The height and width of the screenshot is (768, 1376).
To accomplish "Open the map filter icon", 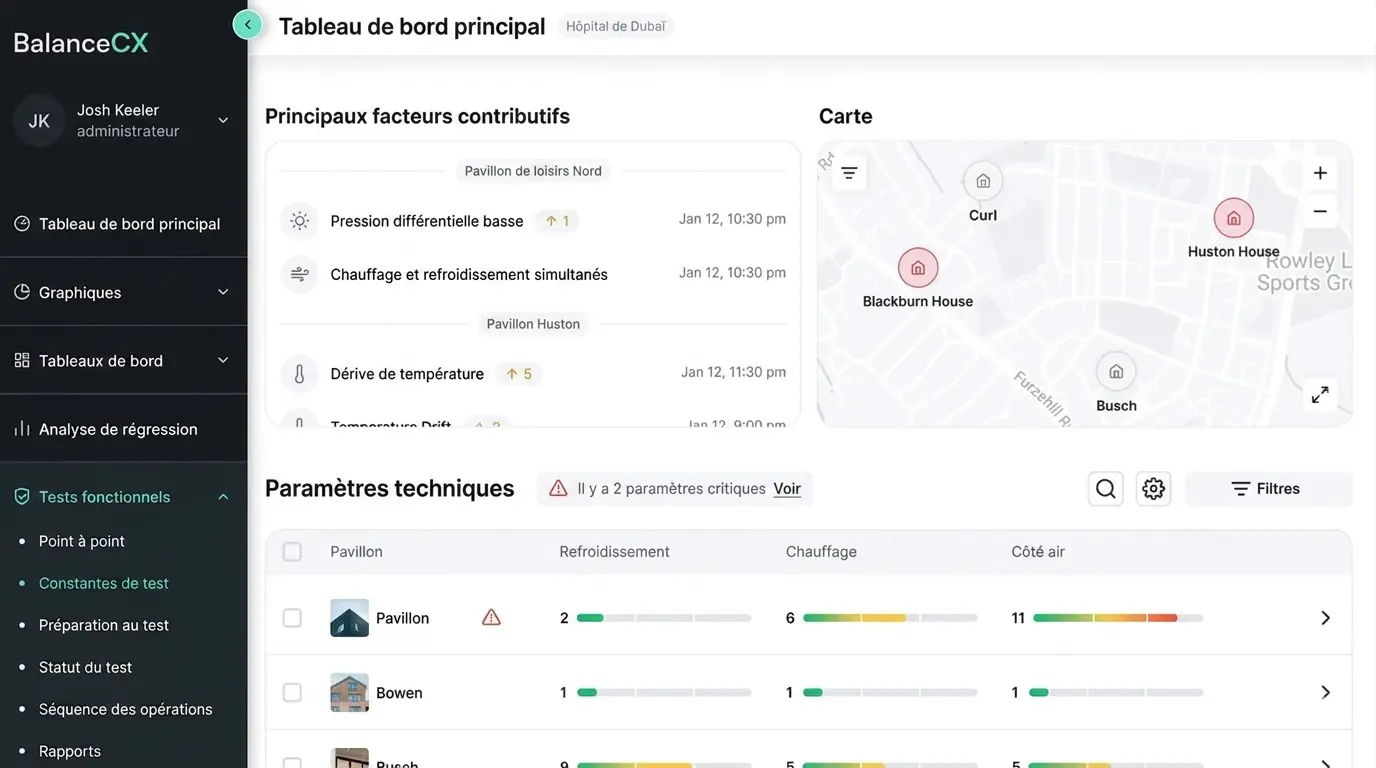I will click(848, 172).
